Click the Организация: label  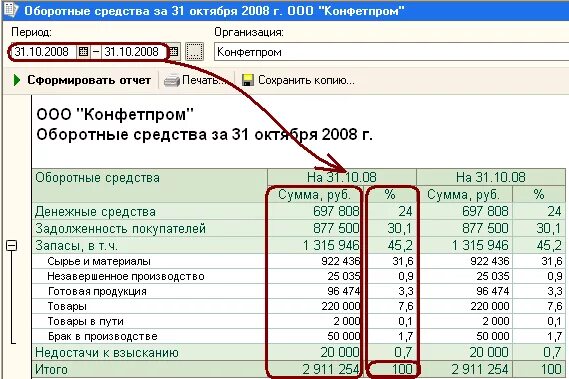pyautogui.click(x=249, y=32)
